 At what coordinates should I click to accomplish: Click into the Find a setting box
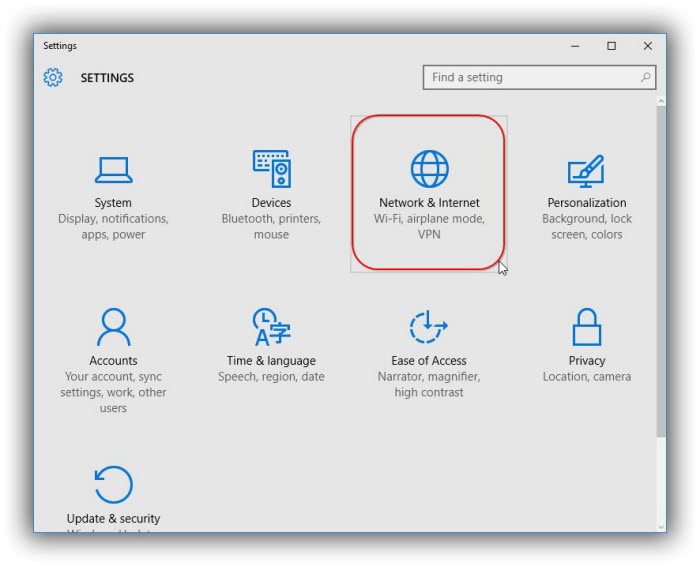539,77
